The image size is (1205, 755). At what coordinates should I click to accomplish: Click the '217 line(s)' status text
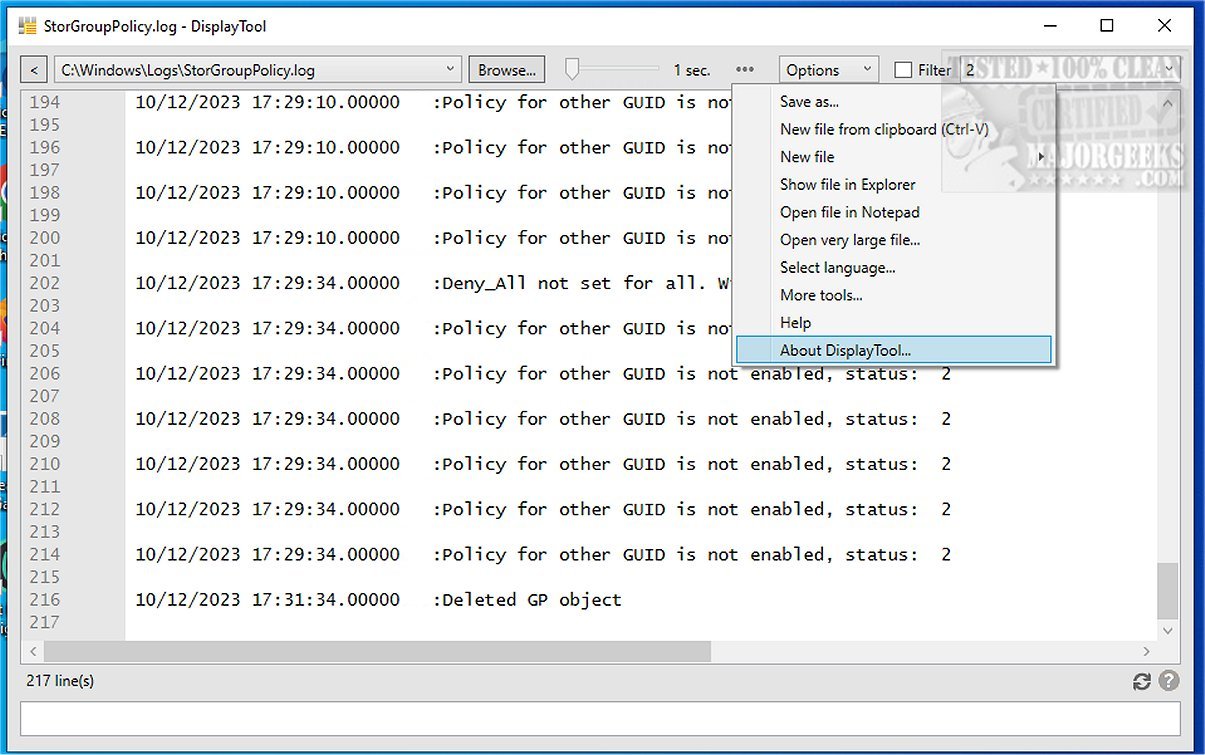point(61,681)
